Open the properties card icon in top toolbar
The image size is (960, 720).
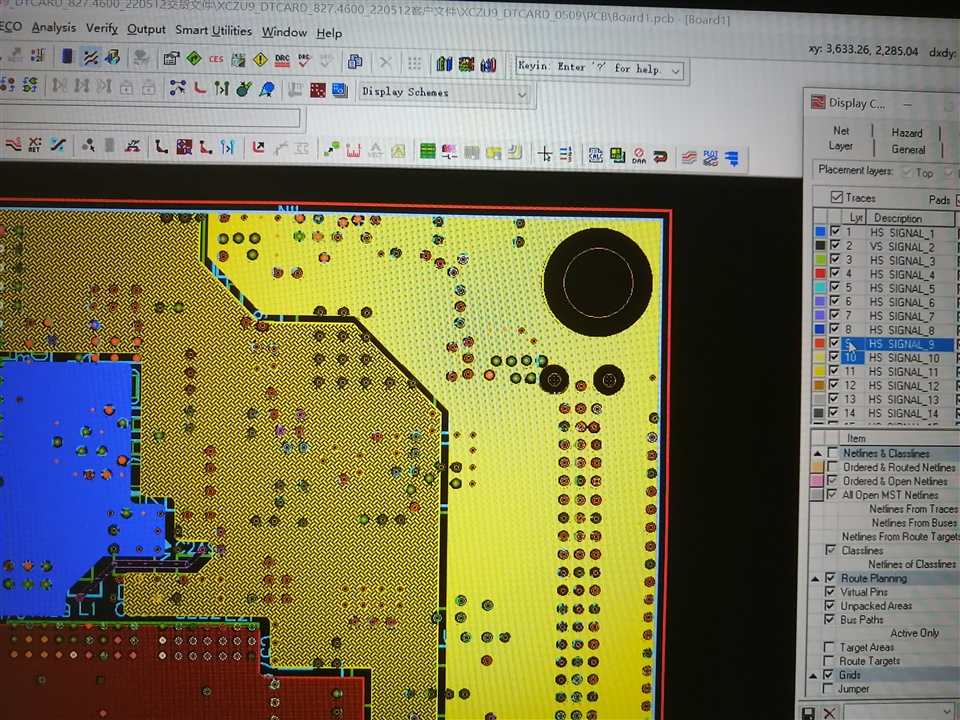tap(171, 59)
